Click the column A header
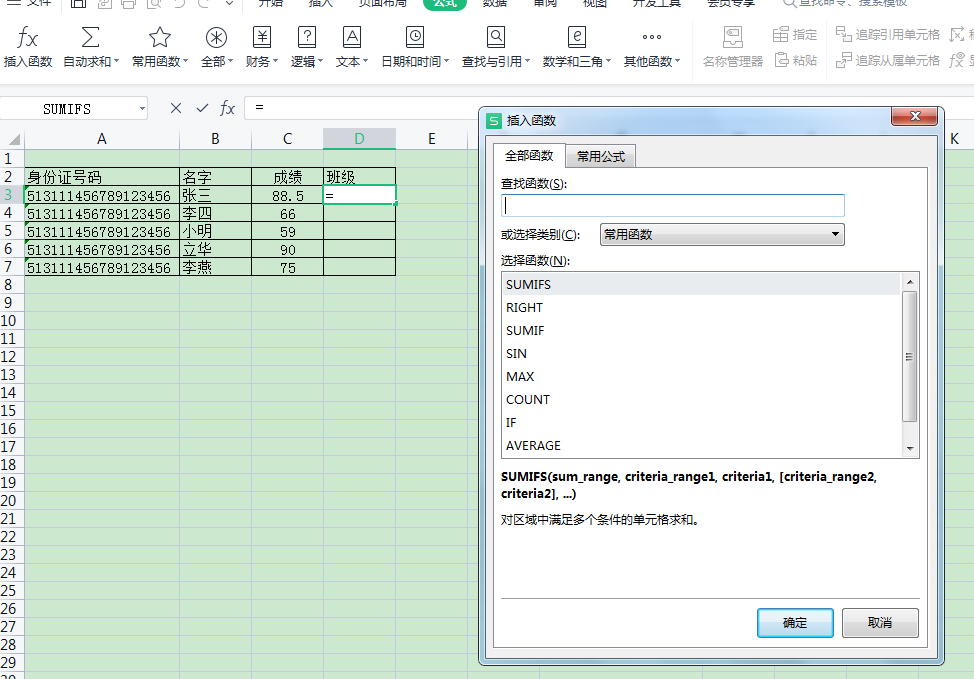 click(x=102, y=139)
